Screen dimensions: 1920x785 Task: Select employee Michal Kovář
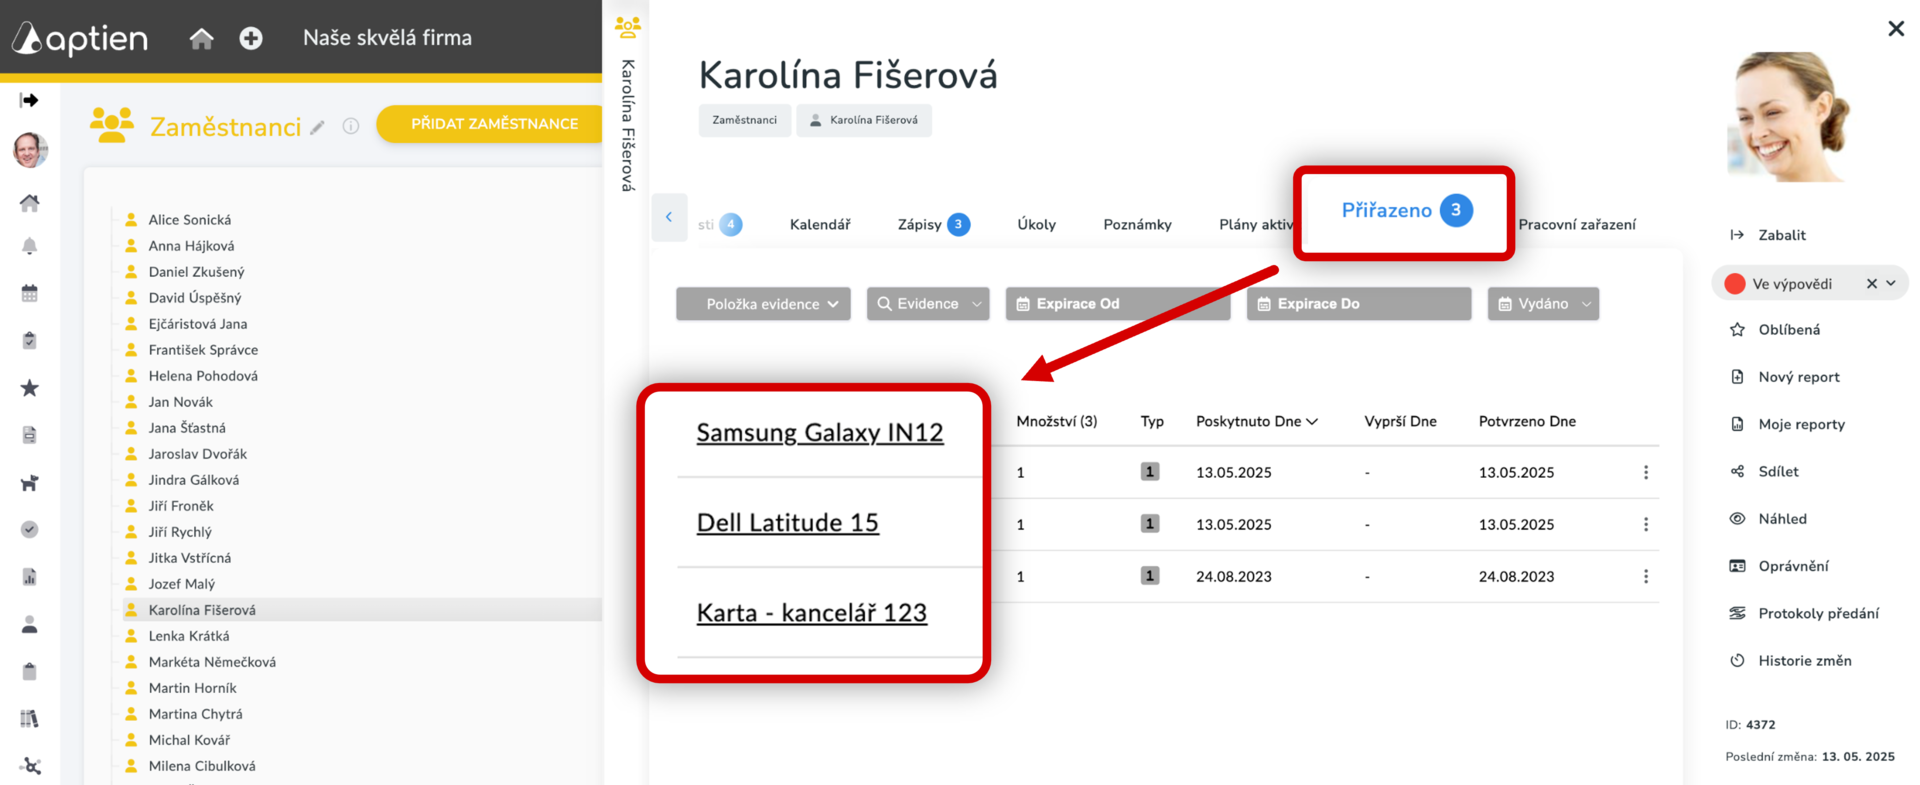pyautogui.click(x=189, y=740)
